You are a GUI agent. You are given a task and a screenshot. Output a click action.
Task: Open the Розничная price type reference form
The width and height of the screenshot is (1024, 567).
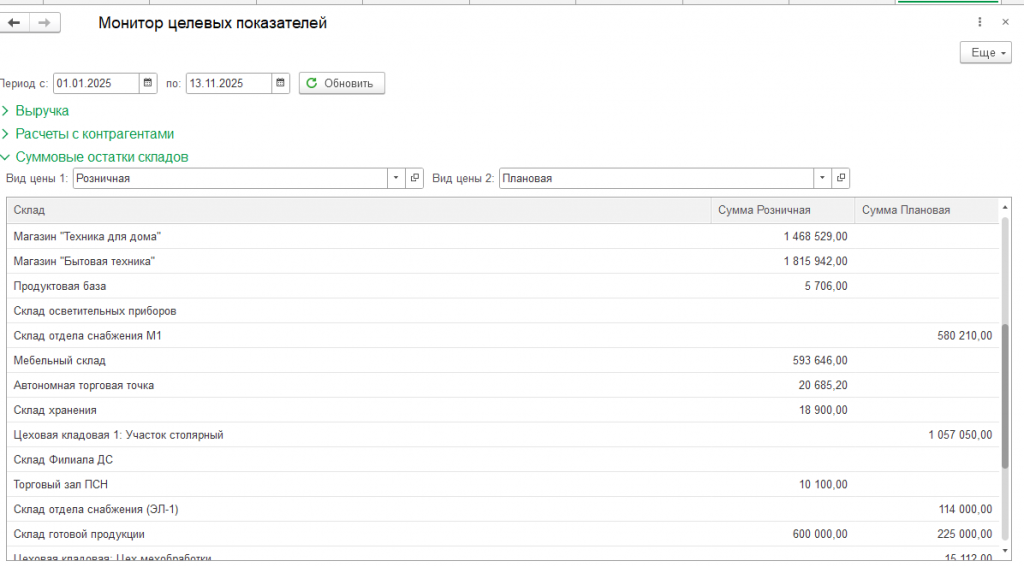tap(415, 178)
